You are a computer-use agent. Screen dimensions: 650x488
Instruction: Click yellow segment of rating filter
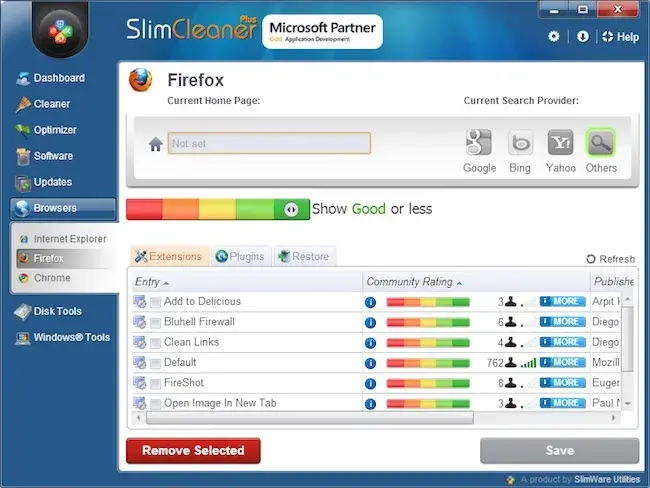[217, 209]
